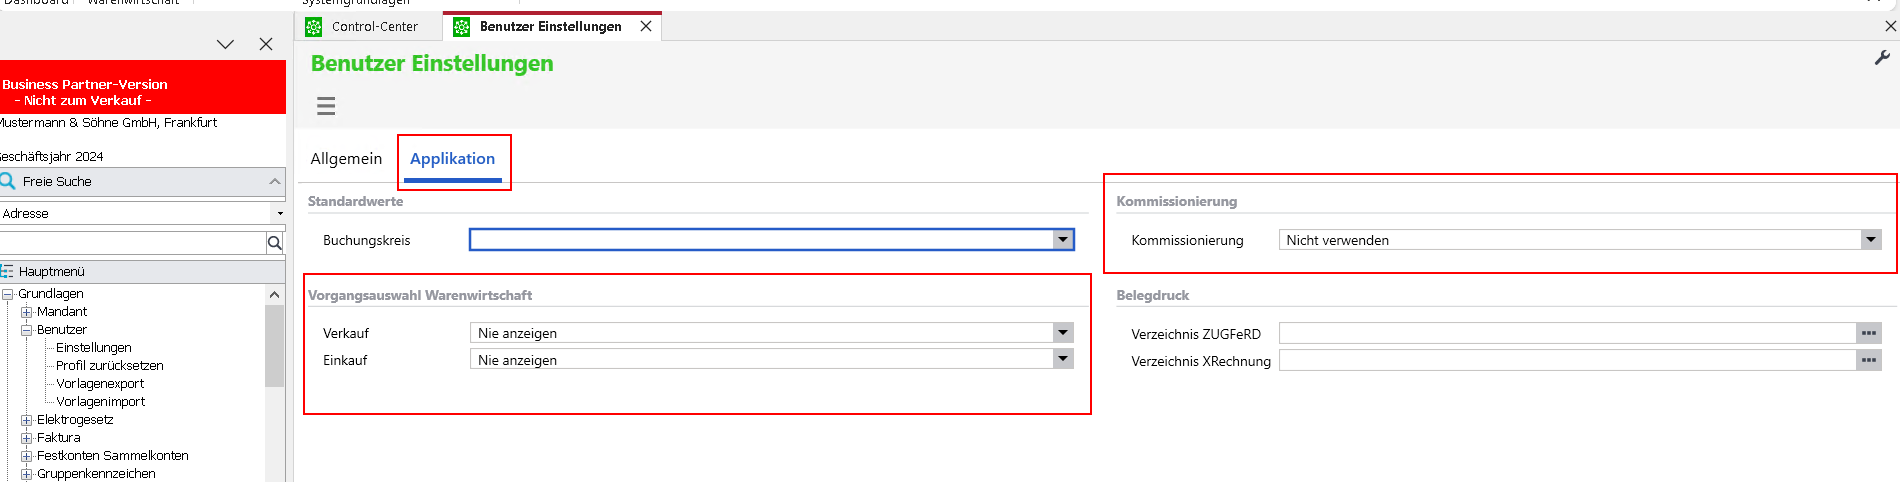This screenshot has width=1900, height=482.
Task: Open the Einkauf dropdown list
Action: coord(1063,360)
